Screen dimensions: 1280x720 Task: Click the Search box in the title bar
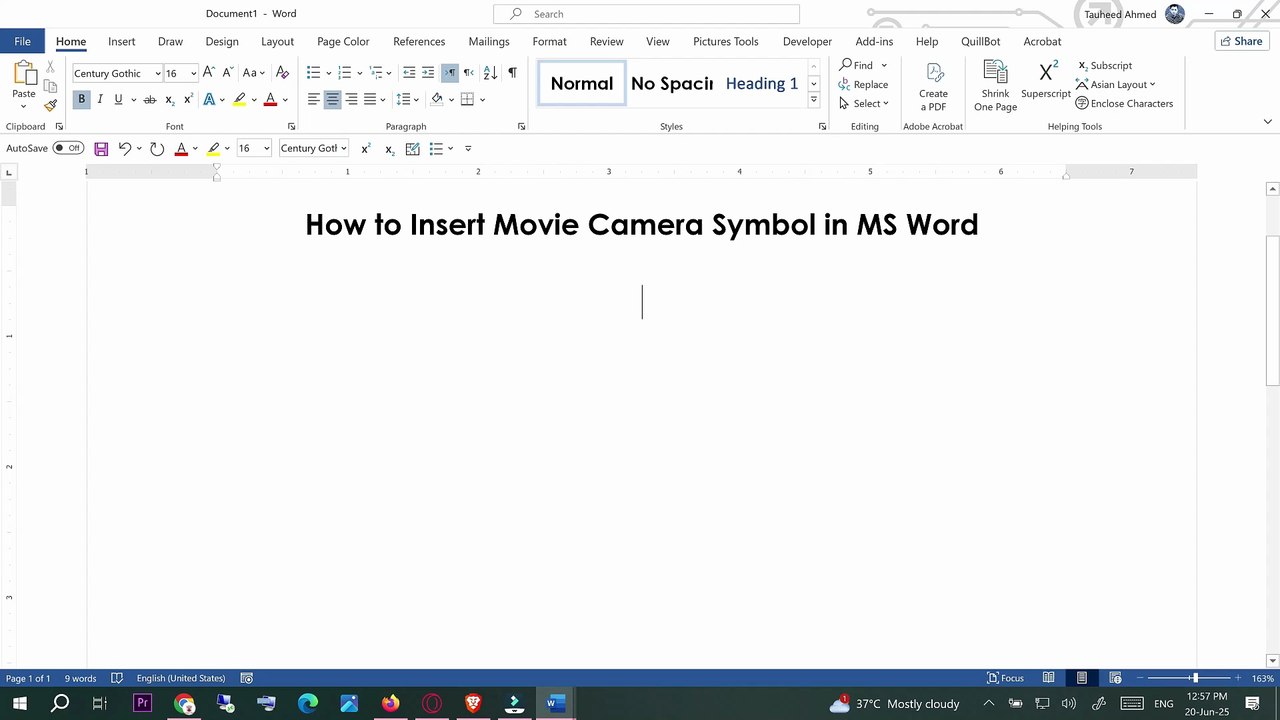[x=646, y=14]
